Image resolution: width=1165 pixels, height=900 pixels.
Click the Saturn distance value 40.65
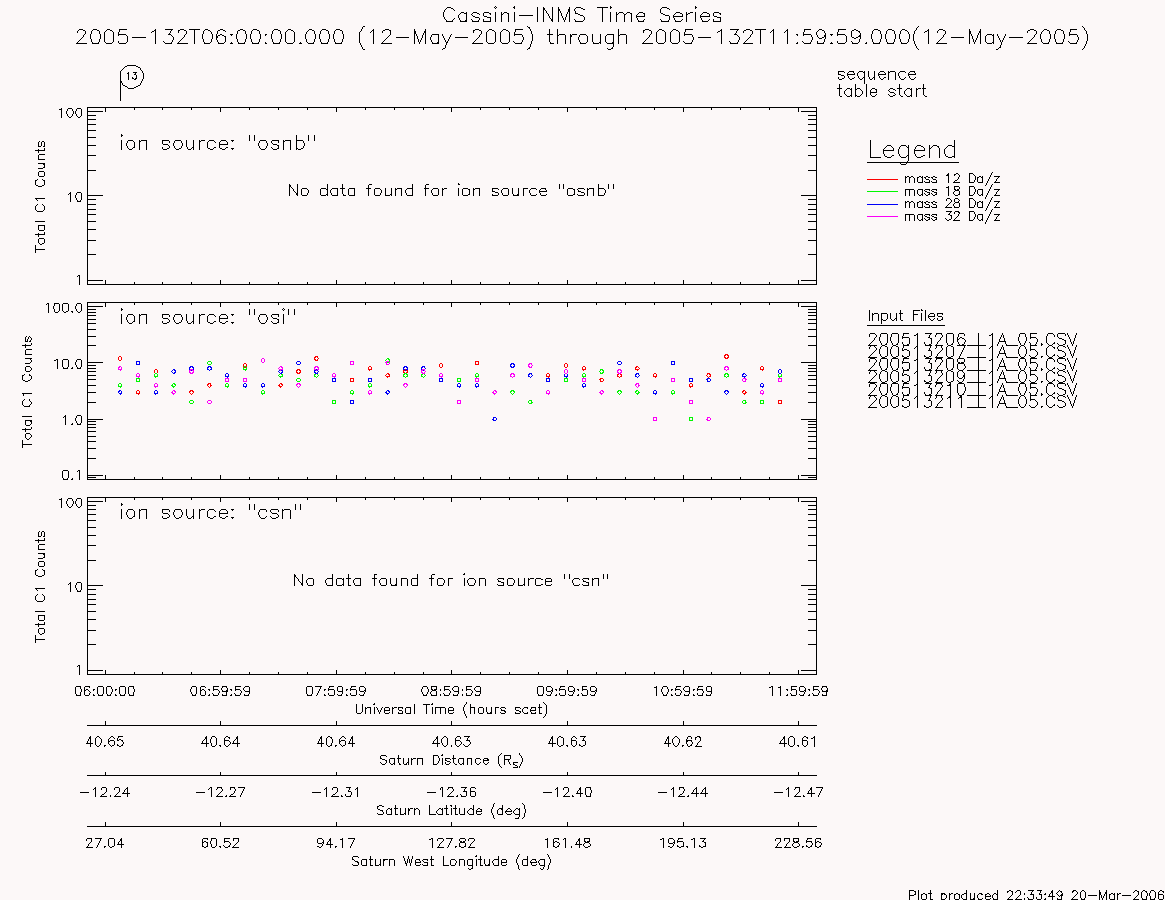click(x=105, y=742)
